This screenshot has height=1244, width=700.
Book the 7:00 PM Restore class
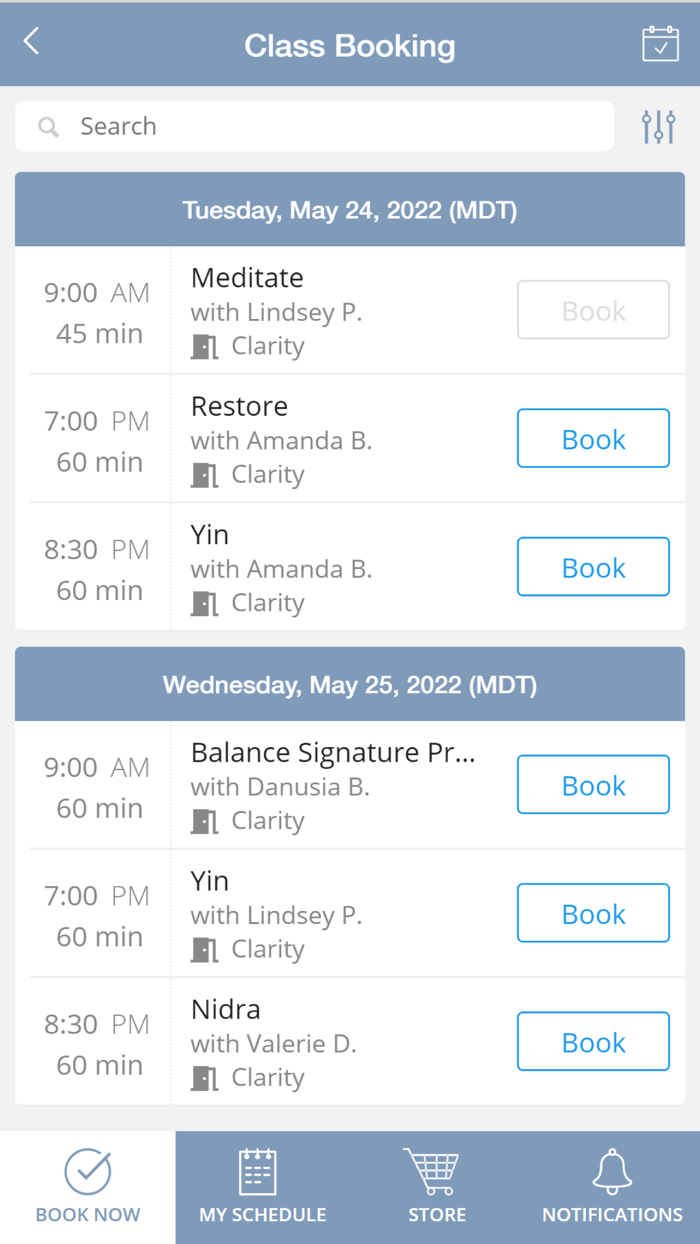pyautogui.click(x=593, y=438)
